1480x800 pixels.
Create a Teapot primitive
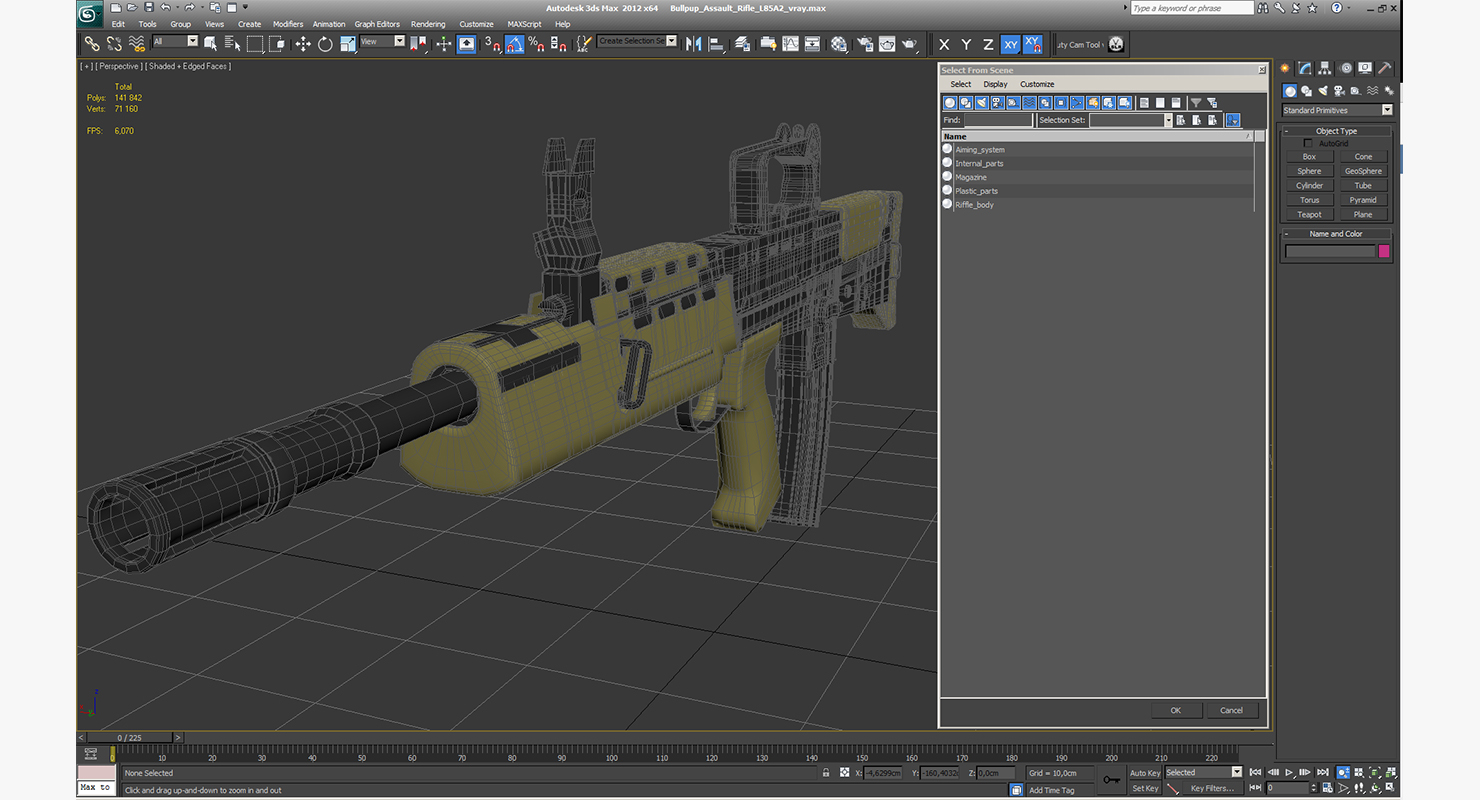point(1309,214)
